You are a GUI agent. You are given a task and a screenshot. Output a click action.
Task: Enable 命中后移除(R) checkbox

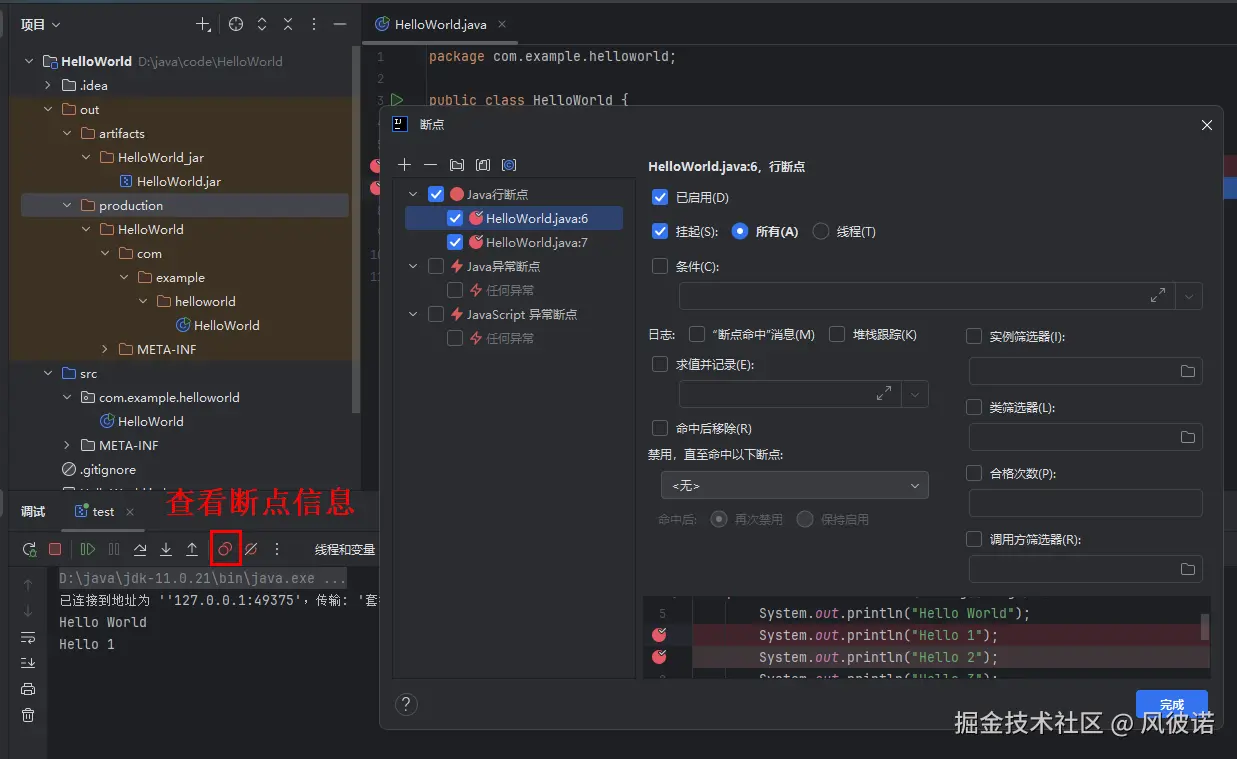(659, 428)
